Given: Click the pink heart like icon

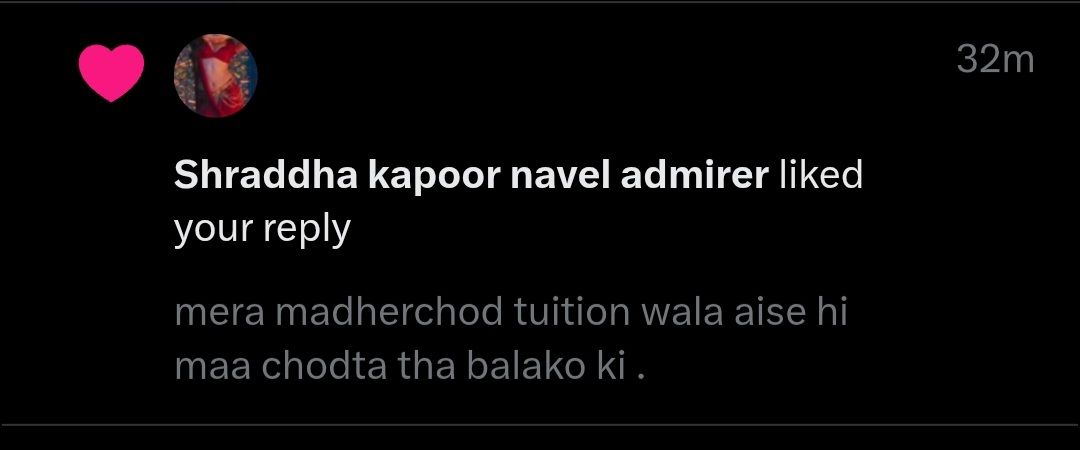Looking at the screenshot, I should point(111,74).
